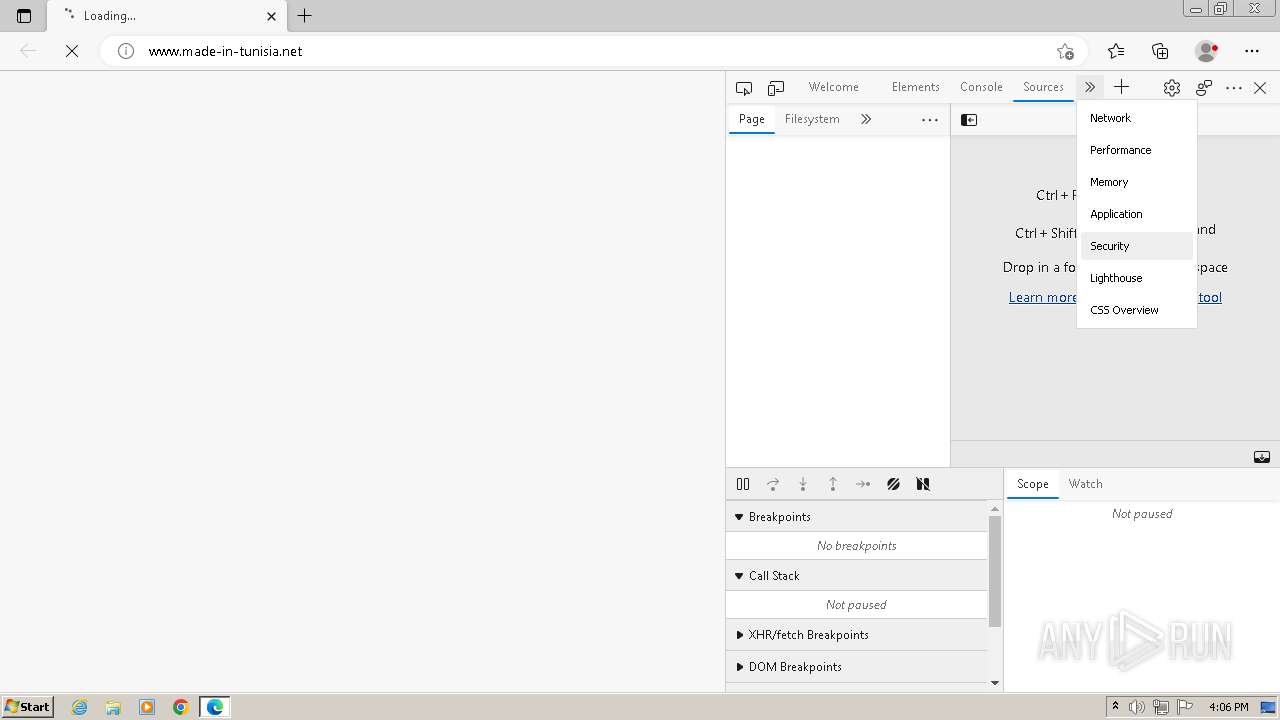Screen dimensions: 1280x720
Task: Open the Collections icon
Action: pos(1160,51)
